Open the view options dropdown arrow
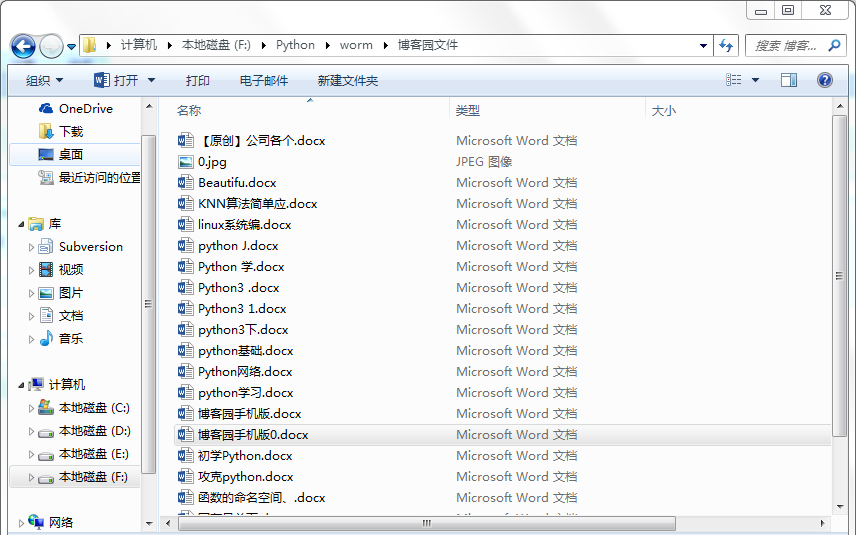The image size is (856, 535). [756, 80]
